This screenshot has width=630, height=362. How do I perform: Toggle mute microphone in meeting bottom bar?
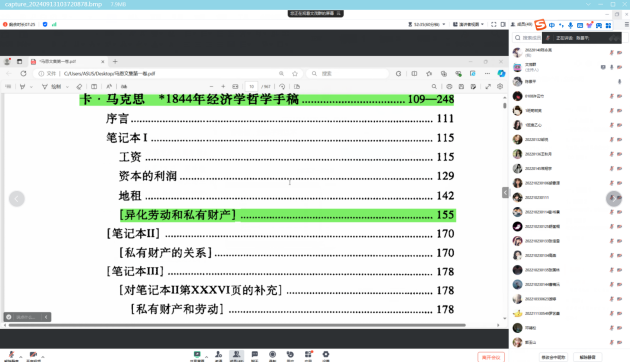[11, 355]
